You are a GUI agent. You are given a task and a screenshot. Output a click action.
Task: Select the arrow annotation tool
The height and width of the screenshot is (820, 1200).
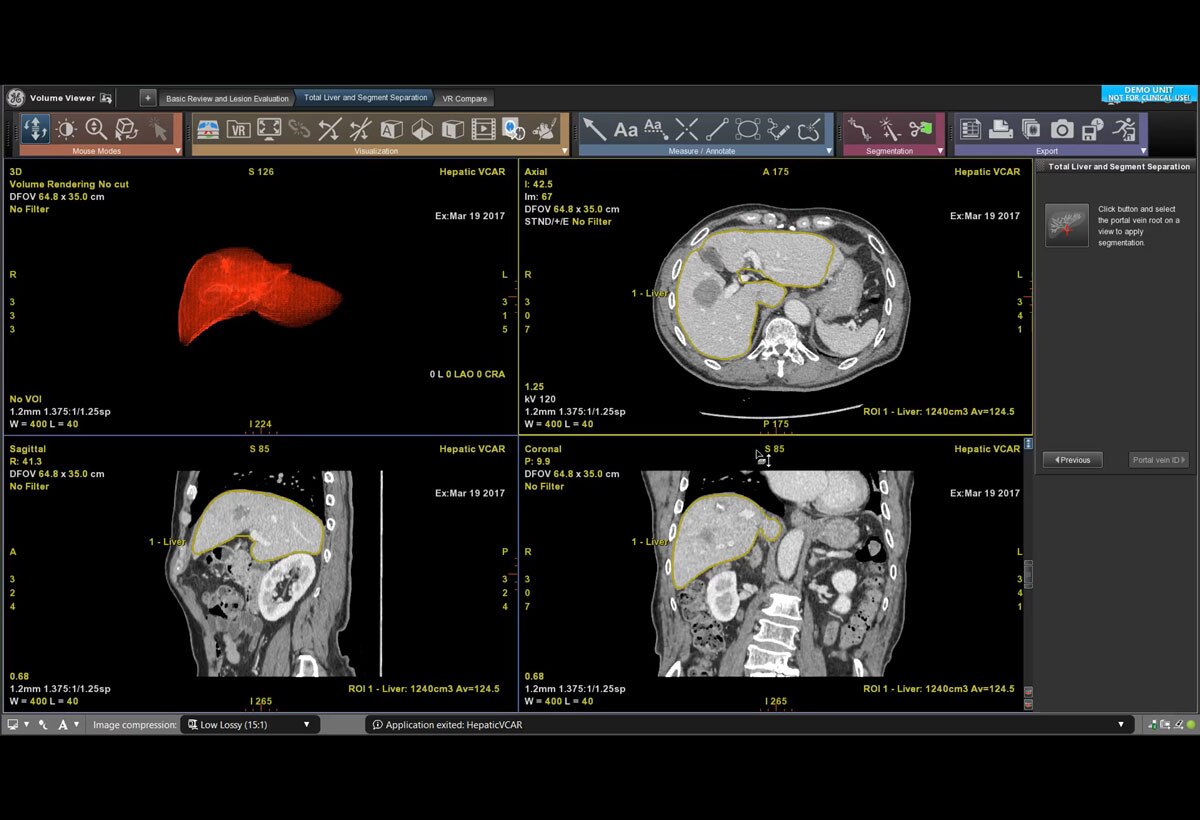595,129
